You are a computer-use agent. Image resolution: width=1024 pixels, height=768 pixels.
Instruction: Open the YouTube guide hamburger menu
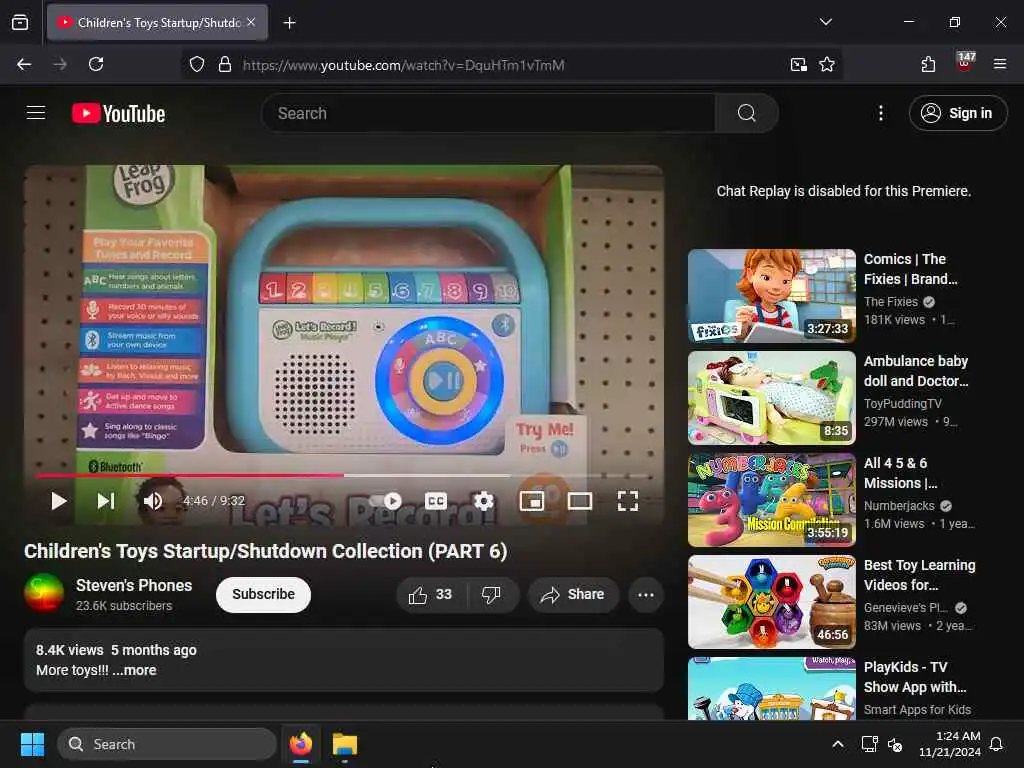[36, 113]
